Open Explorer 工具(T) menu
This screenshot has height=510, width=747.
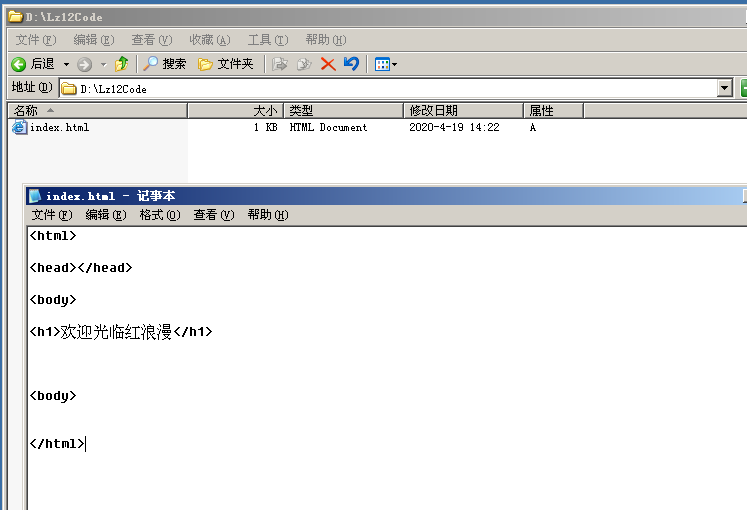[x=268, y=40]
